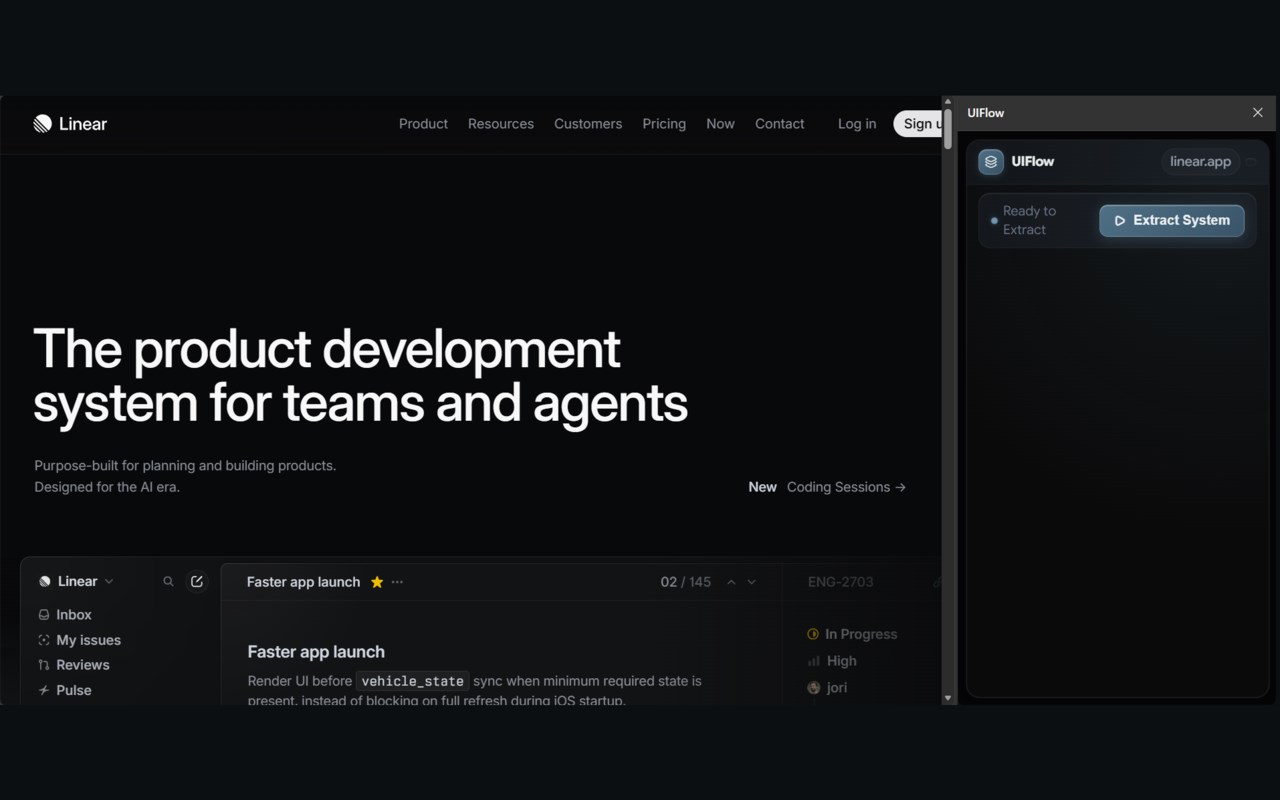Click the UIFlow panel title text
Image resolution: width=1280 pixels, height=800 pixels.
pos(986,113)
